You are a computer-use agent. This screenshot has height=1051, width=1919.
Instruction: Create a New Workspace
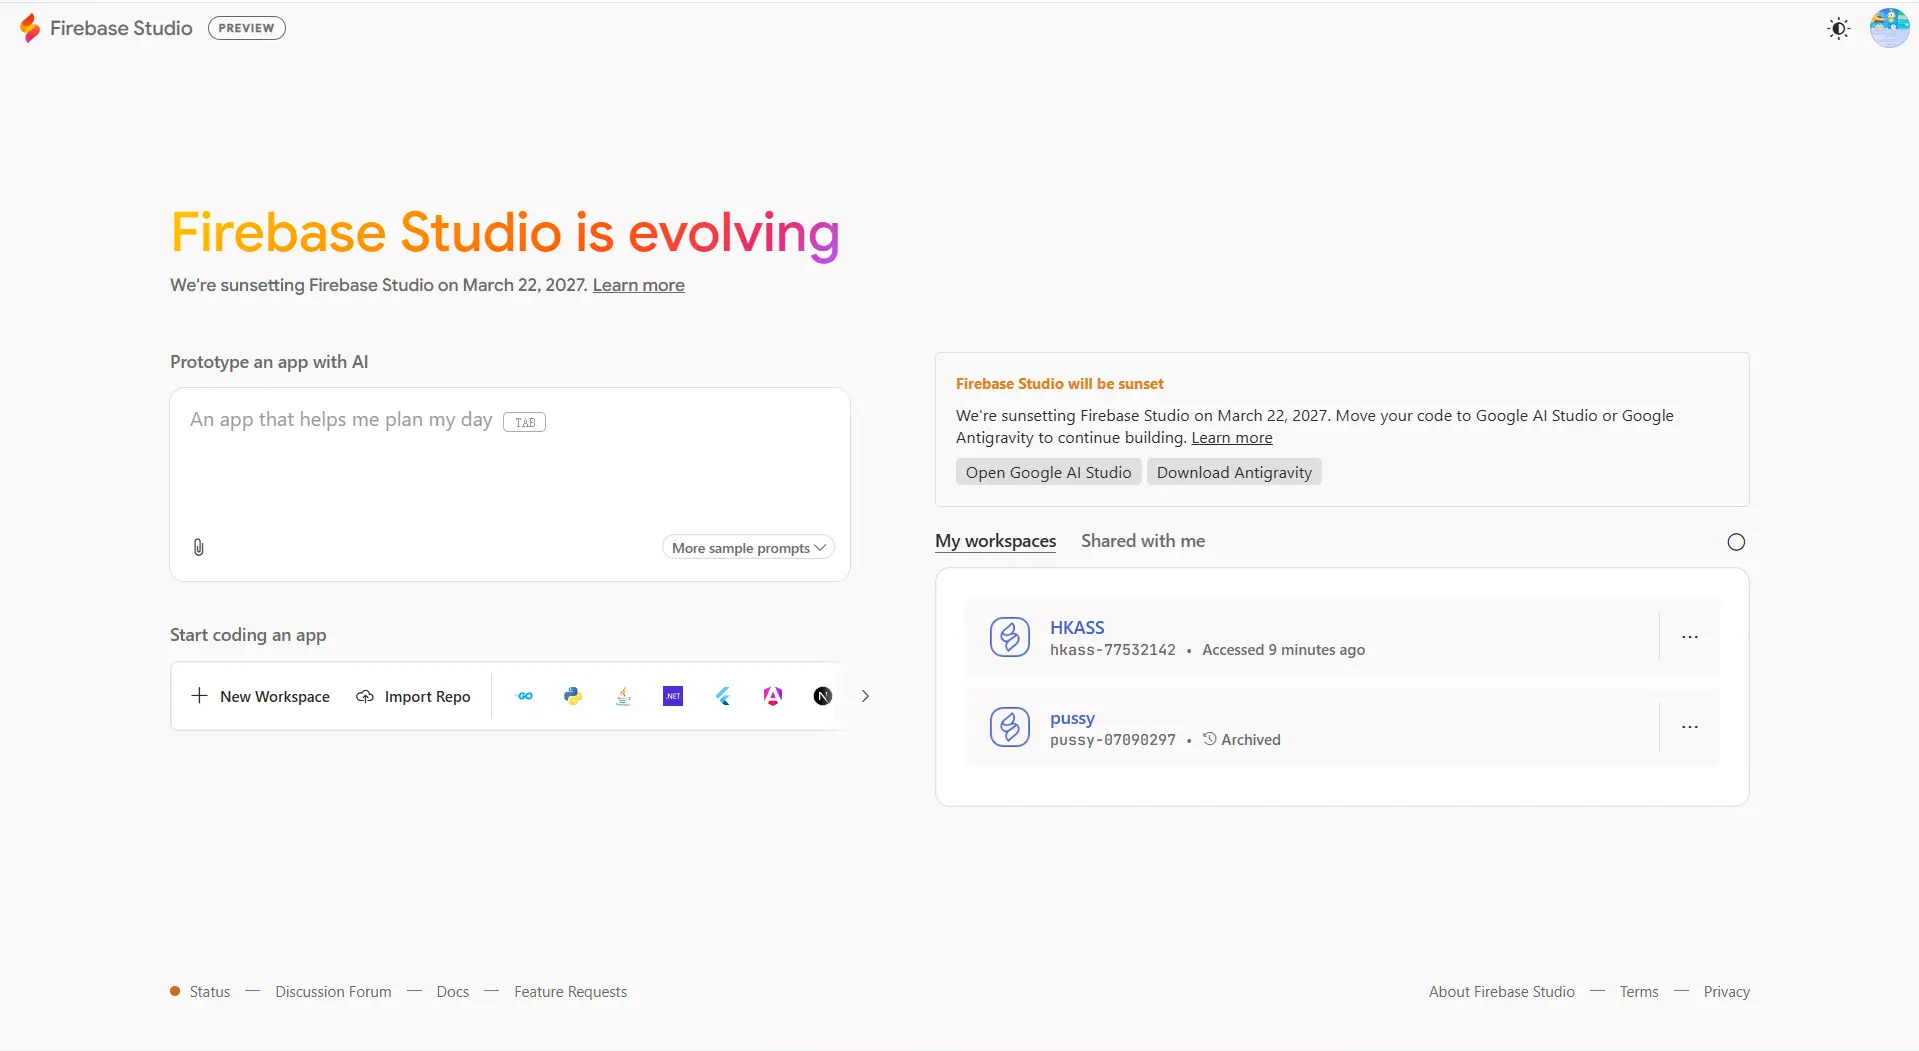pos(261,696)
